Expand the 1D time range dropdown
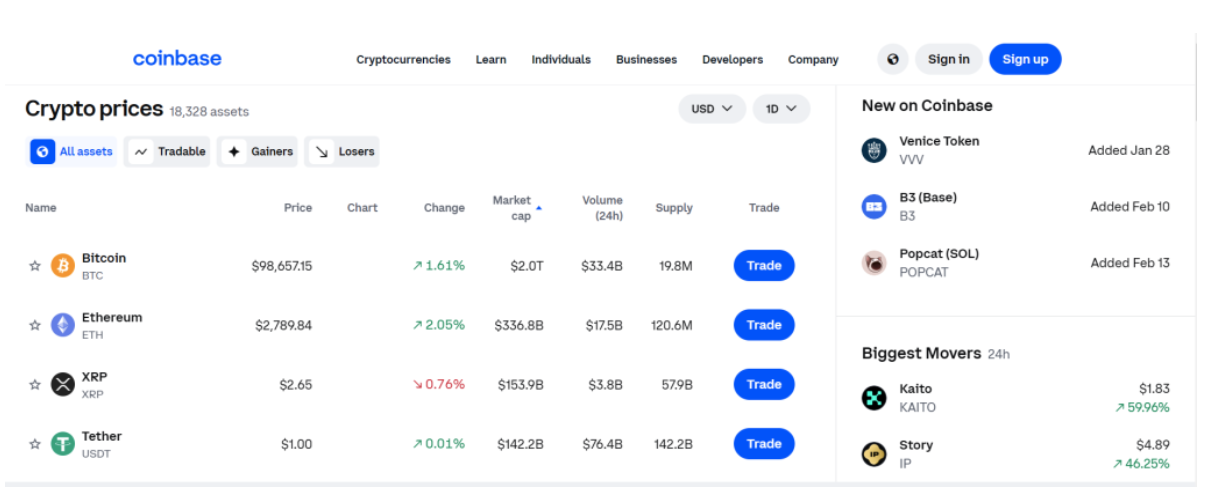 coord(781,109)
